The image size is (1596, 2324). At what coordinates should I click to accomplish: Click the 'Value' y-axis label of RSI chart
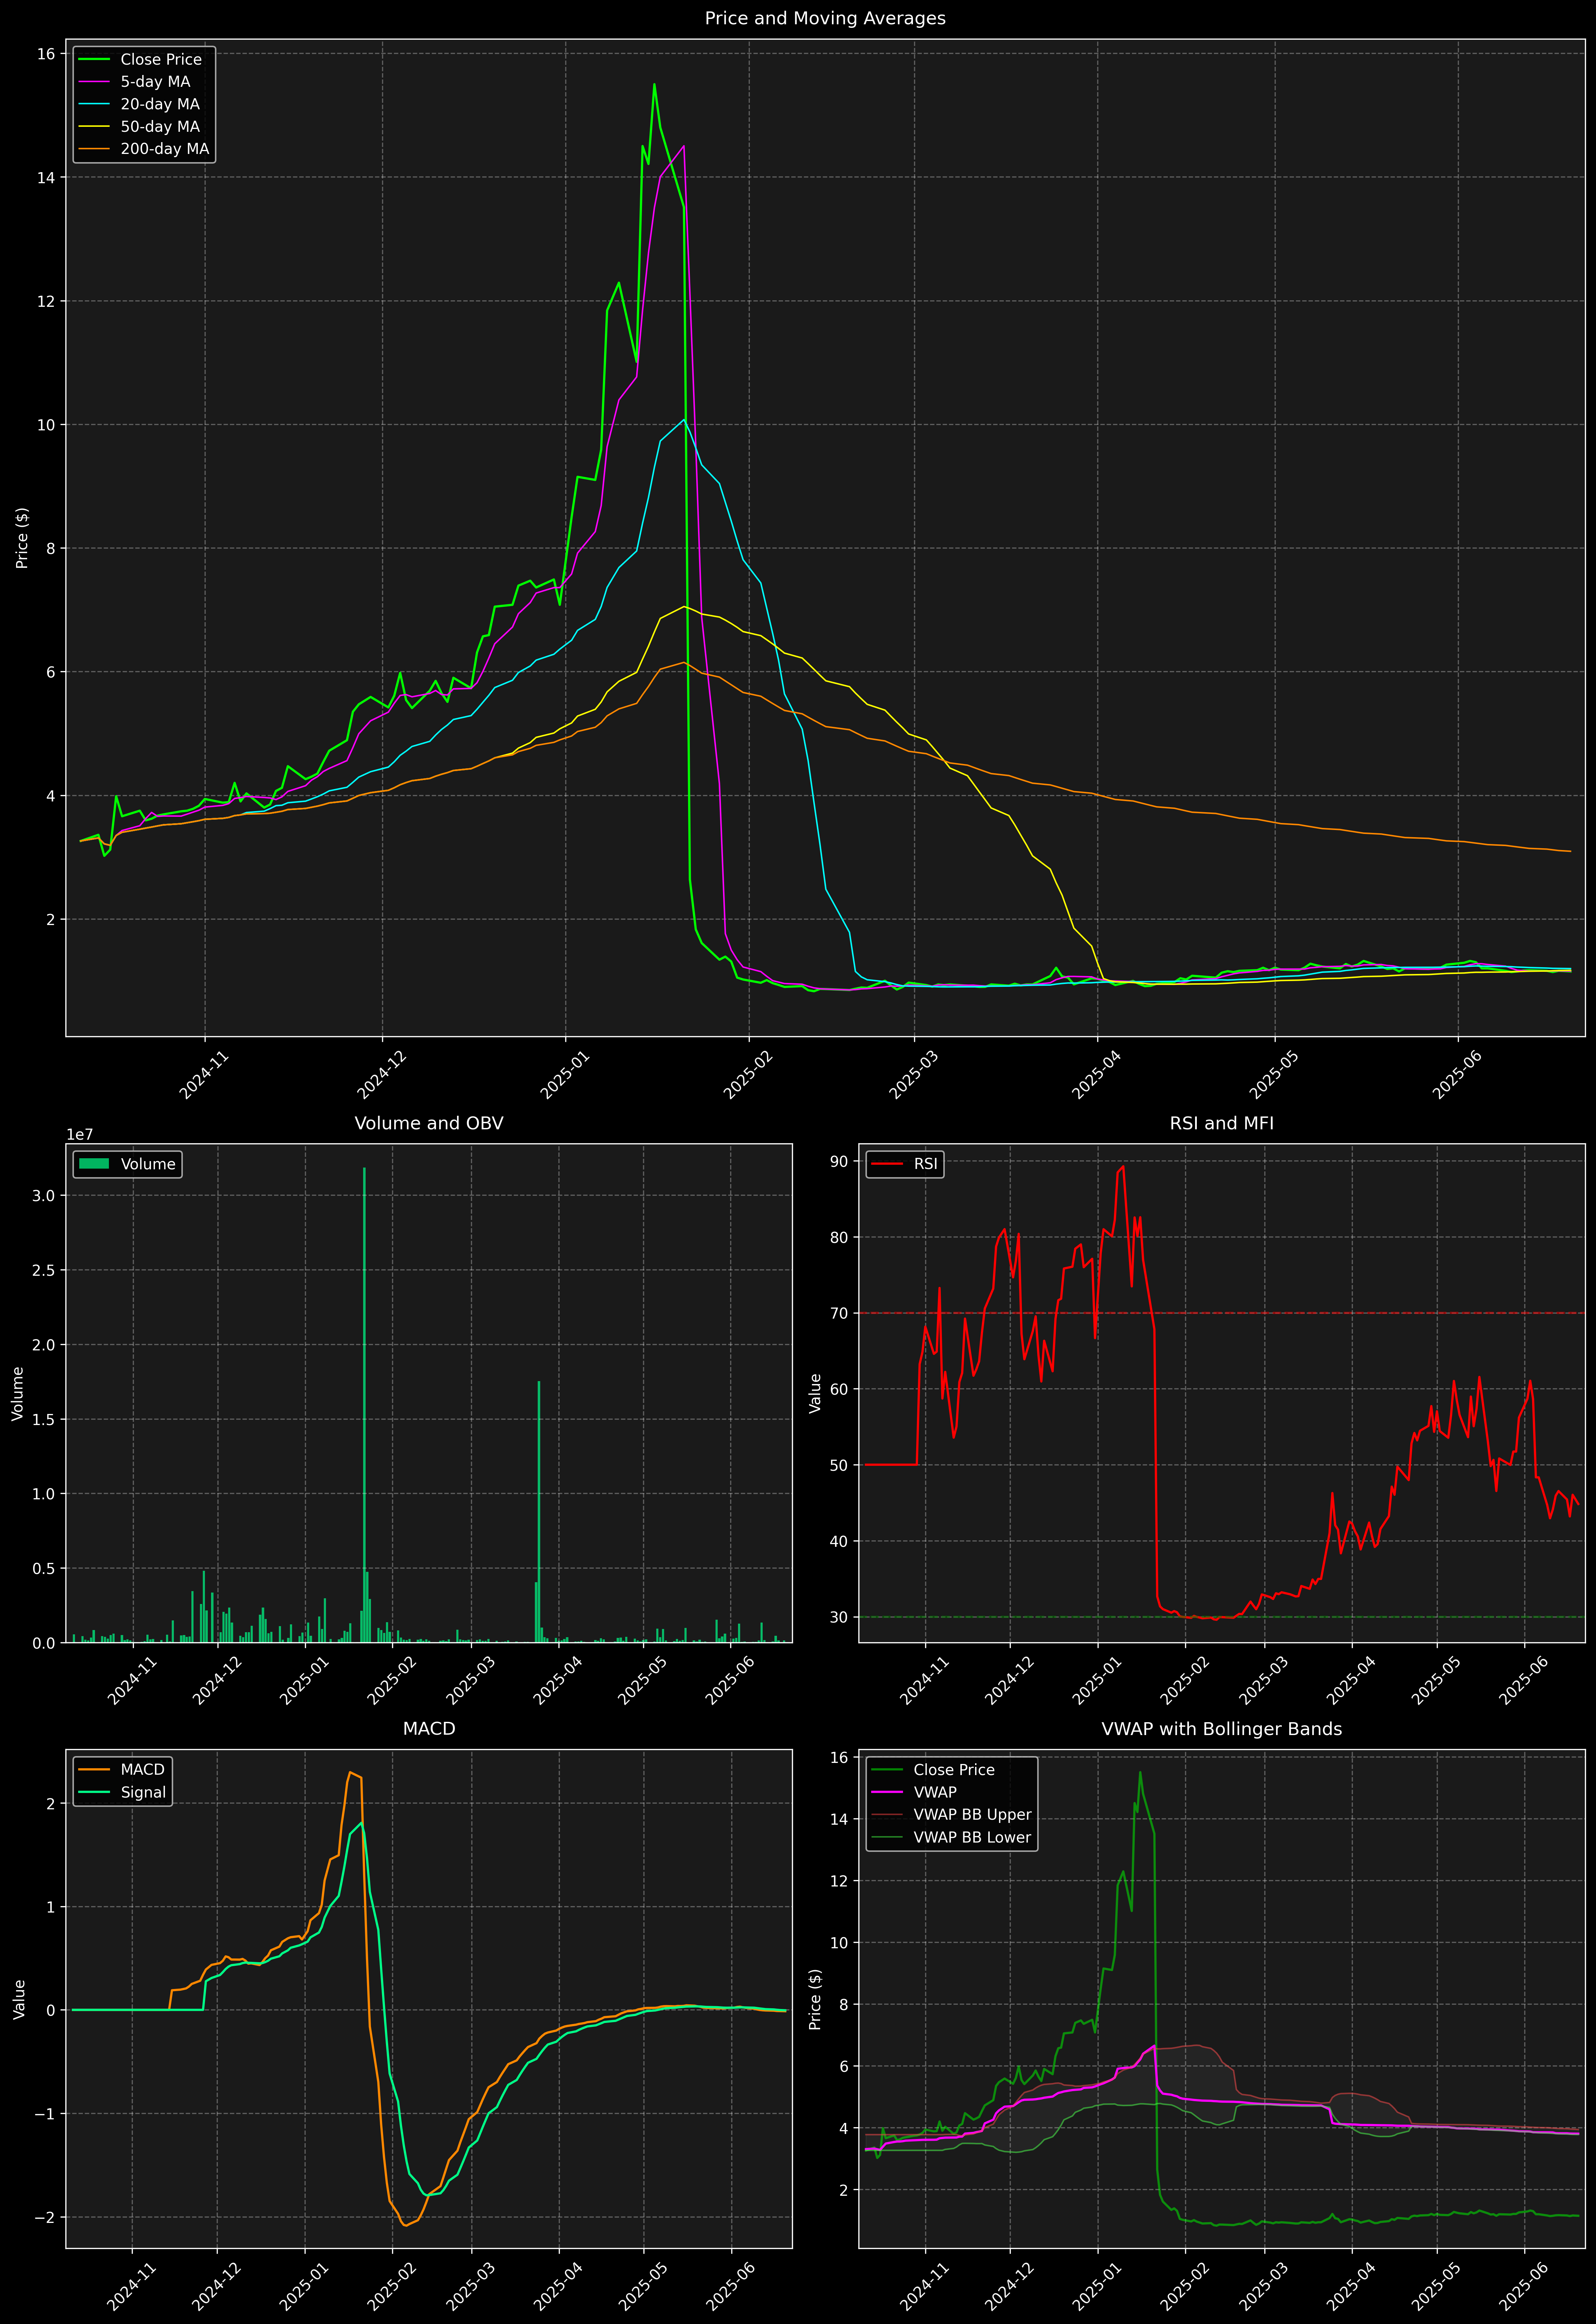coord(815,1393)
